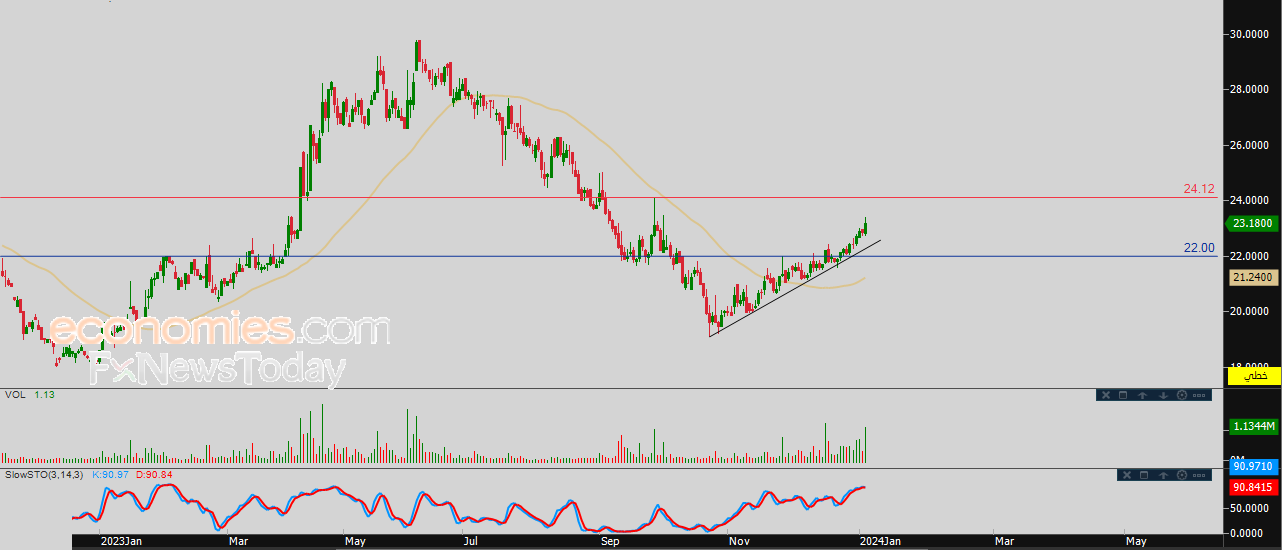Maximize the SlowSTO indicator panel
The image size is (1282, 550).
coord(1144,475)
